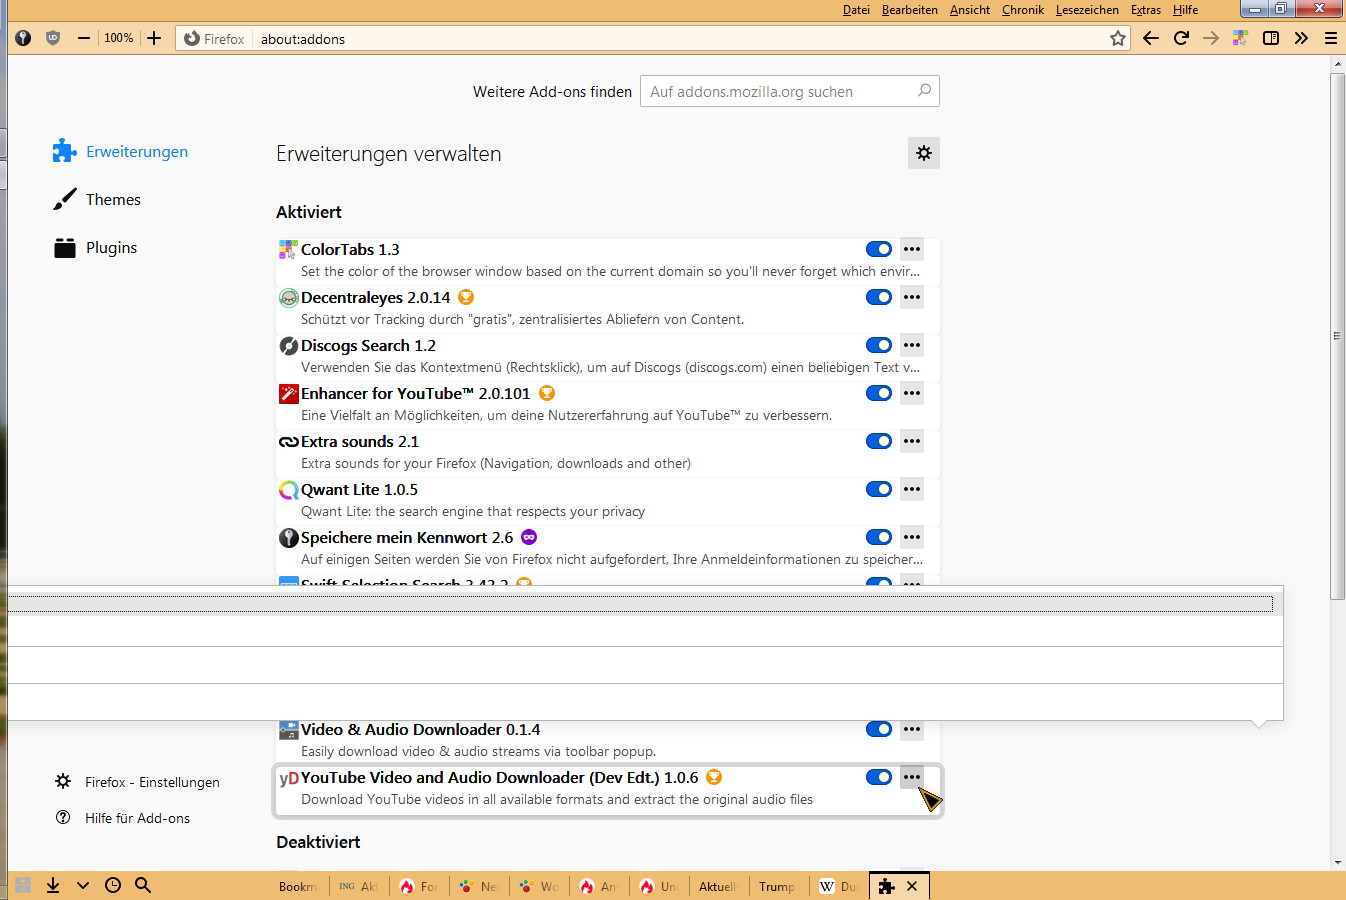Image resolution: width=1346 pixels, height=900 pixels.
Task: Zoom out with the minus button
Action: [84, 38]
